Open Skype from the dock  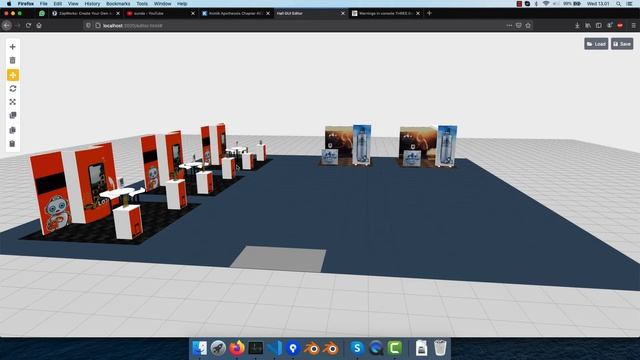(x=357, y=348)
